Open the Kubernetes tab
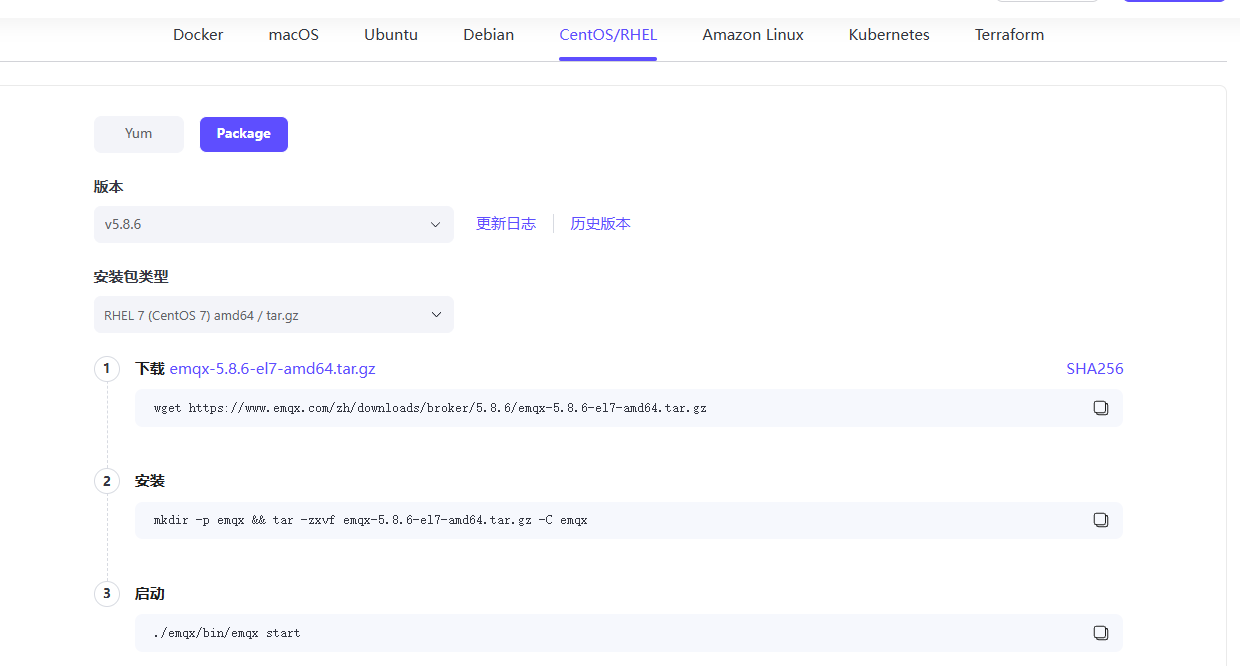The width and height of the screenshot is (1240, 666). (x=889, y=35)
